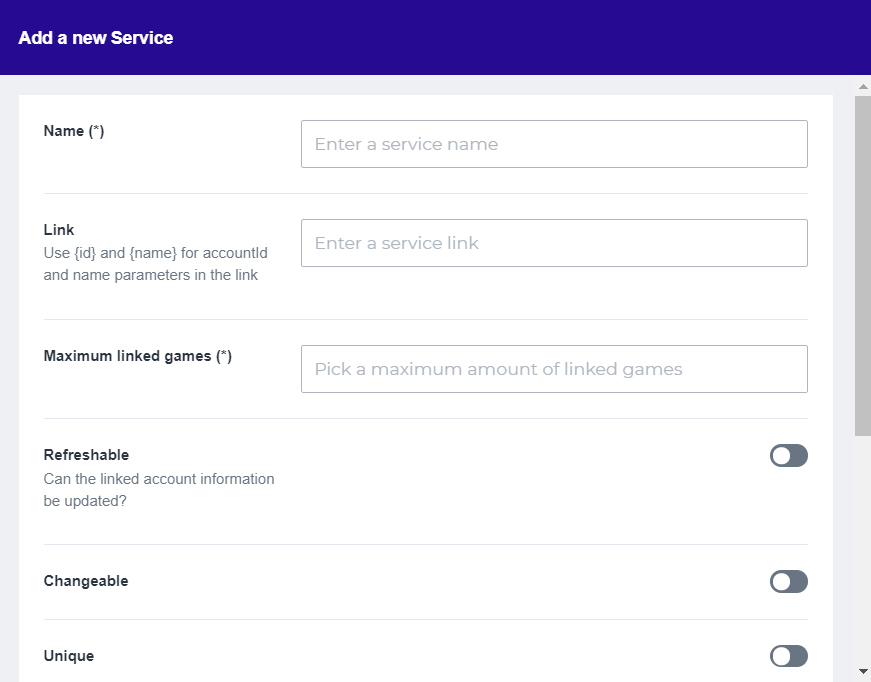Viewport: 871px width, 682px height.
Task: Click the 'Name (*)' label
Action: tap(74, 131)
